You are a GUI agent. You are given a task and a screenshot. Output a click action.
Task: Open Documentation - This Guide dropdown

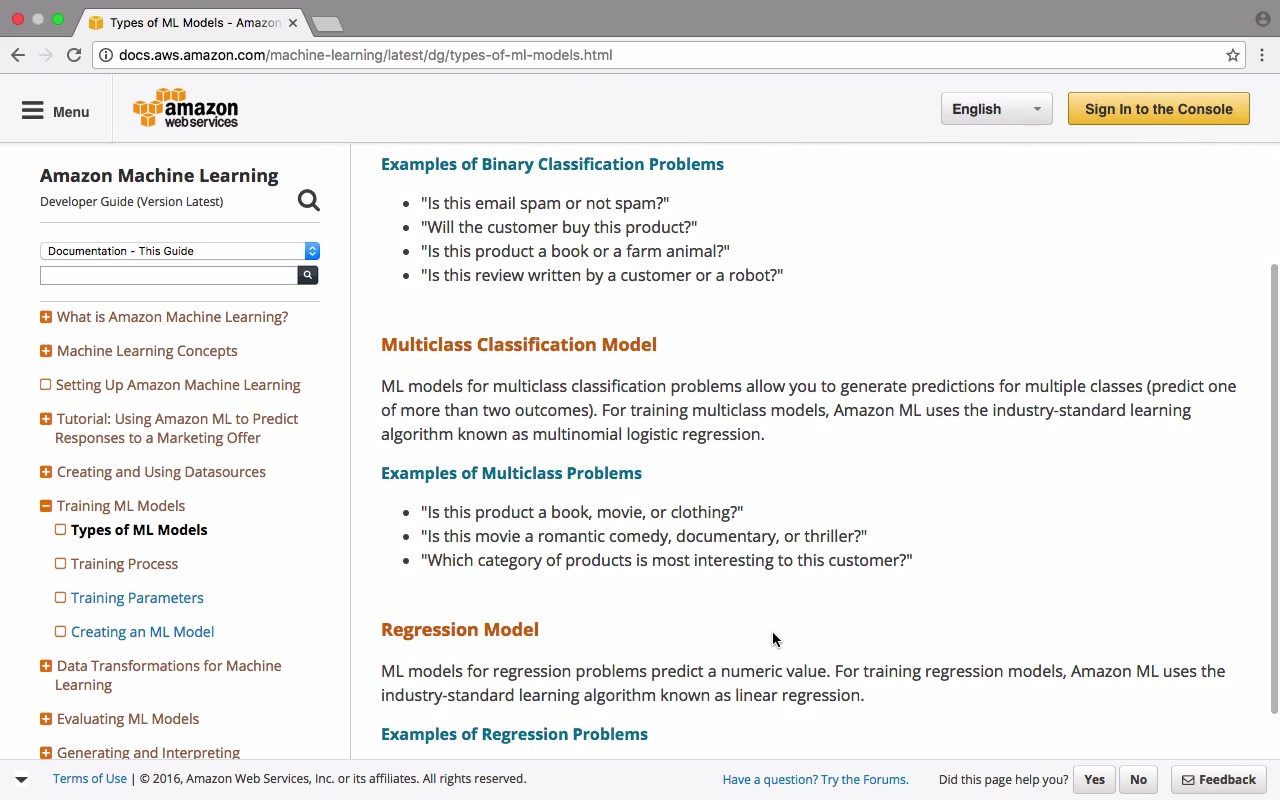180,251
